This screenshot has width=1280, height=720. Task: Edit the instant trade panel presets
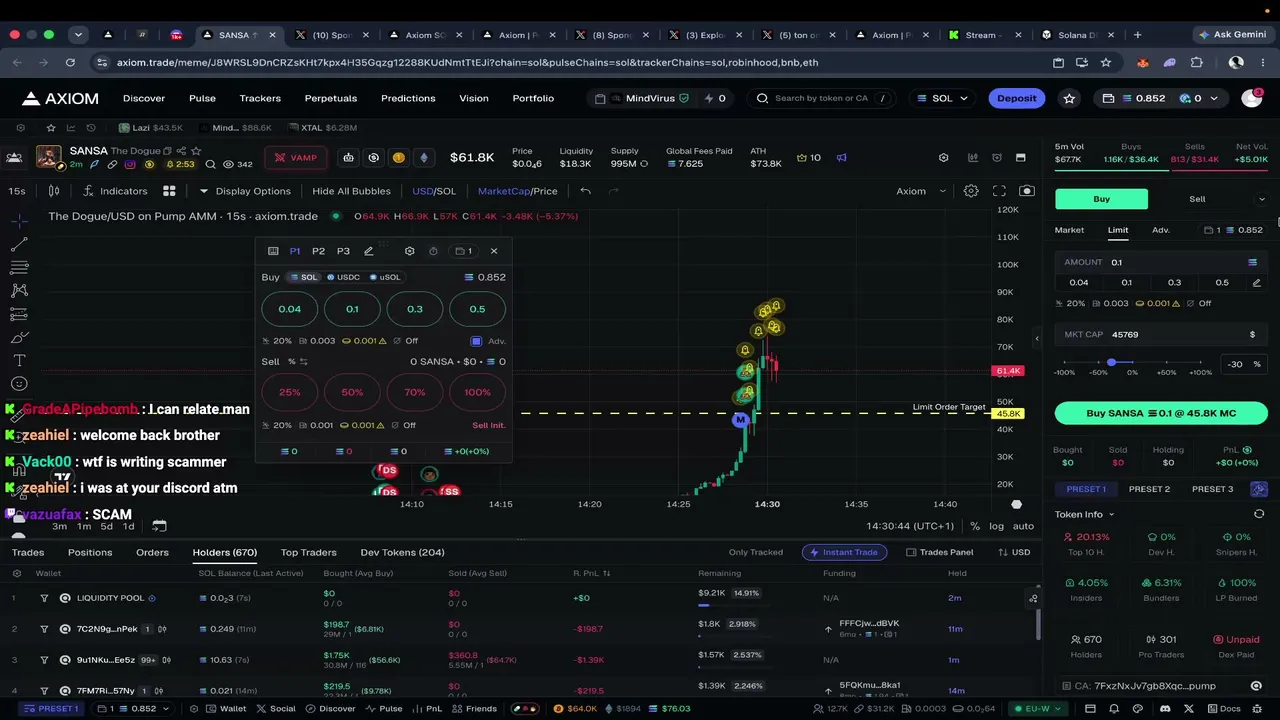pyautogui.click(x=369, y=251)
